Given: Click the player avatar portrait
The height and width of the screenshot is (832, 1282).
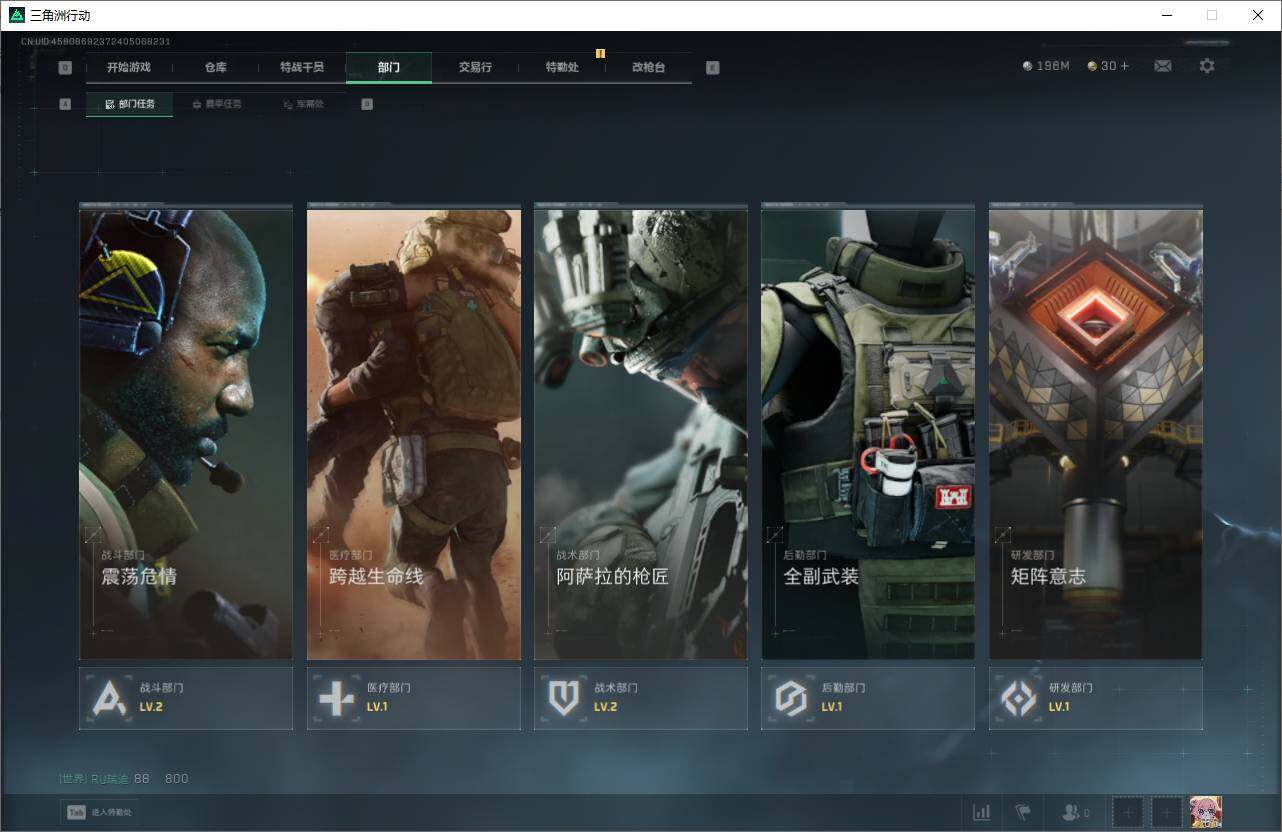Looking at the screenshot, I should (x=1205, y=812).
